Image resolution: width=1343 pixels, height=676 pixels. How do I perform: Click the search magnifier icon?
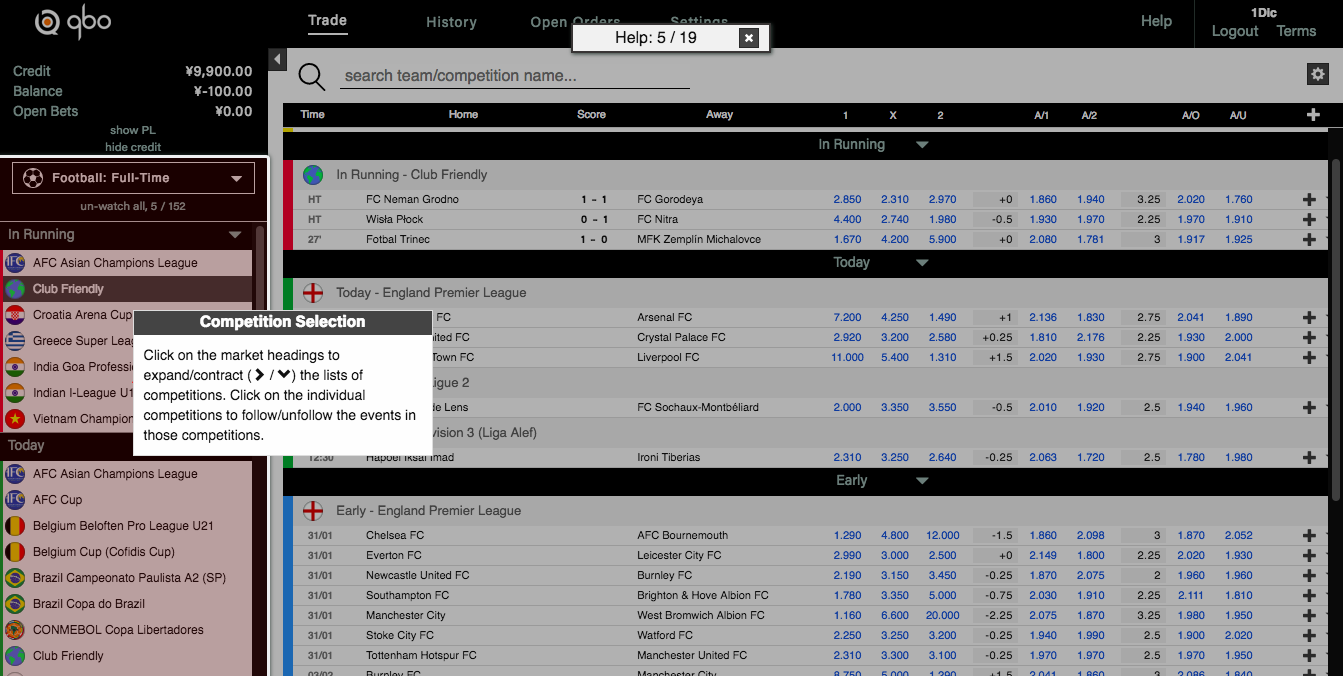point(312,77)
